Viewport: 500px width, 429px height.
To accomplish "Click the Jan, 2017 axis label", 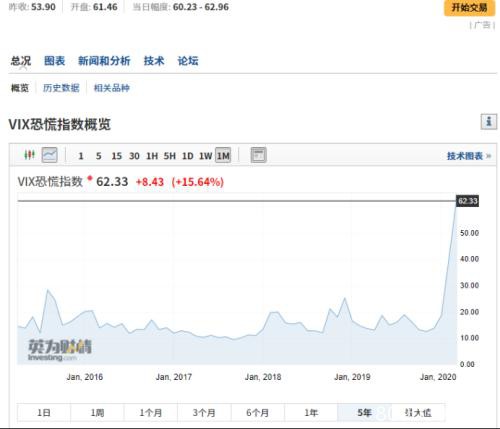I will [x=174, y=377].
